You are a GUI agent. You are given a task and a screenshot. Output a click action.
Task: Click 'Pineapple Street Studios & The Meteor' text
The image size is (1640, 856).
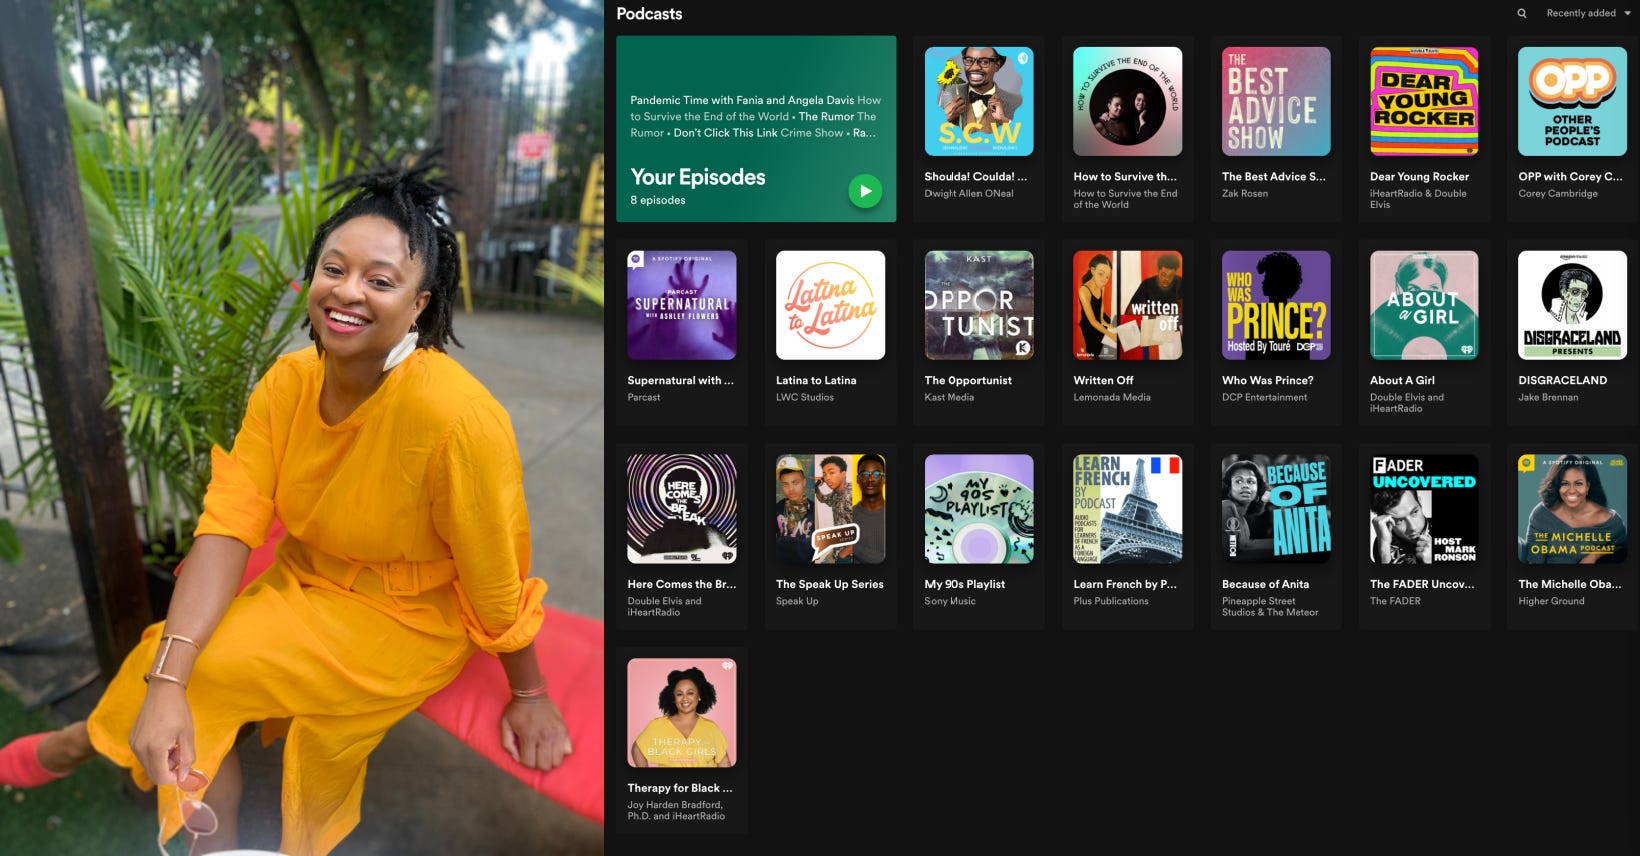click(x=1270, y=607)
